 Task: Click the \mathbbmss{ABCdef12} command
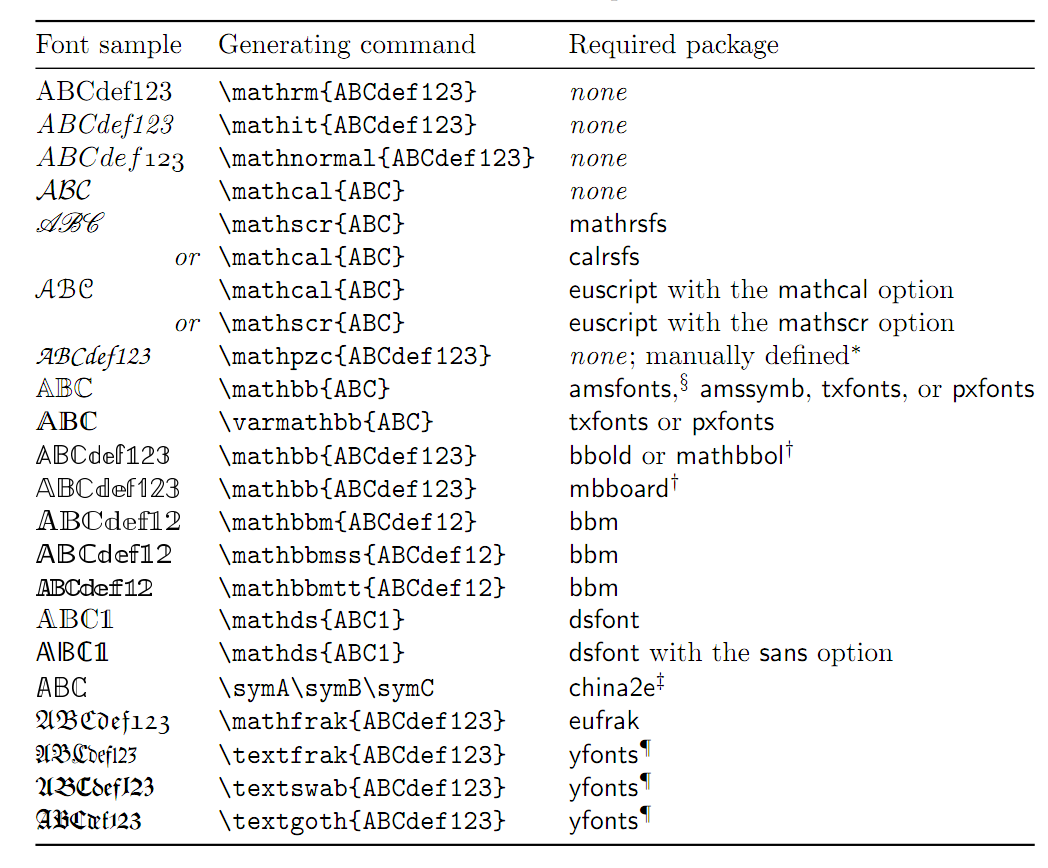coord(362,555)
